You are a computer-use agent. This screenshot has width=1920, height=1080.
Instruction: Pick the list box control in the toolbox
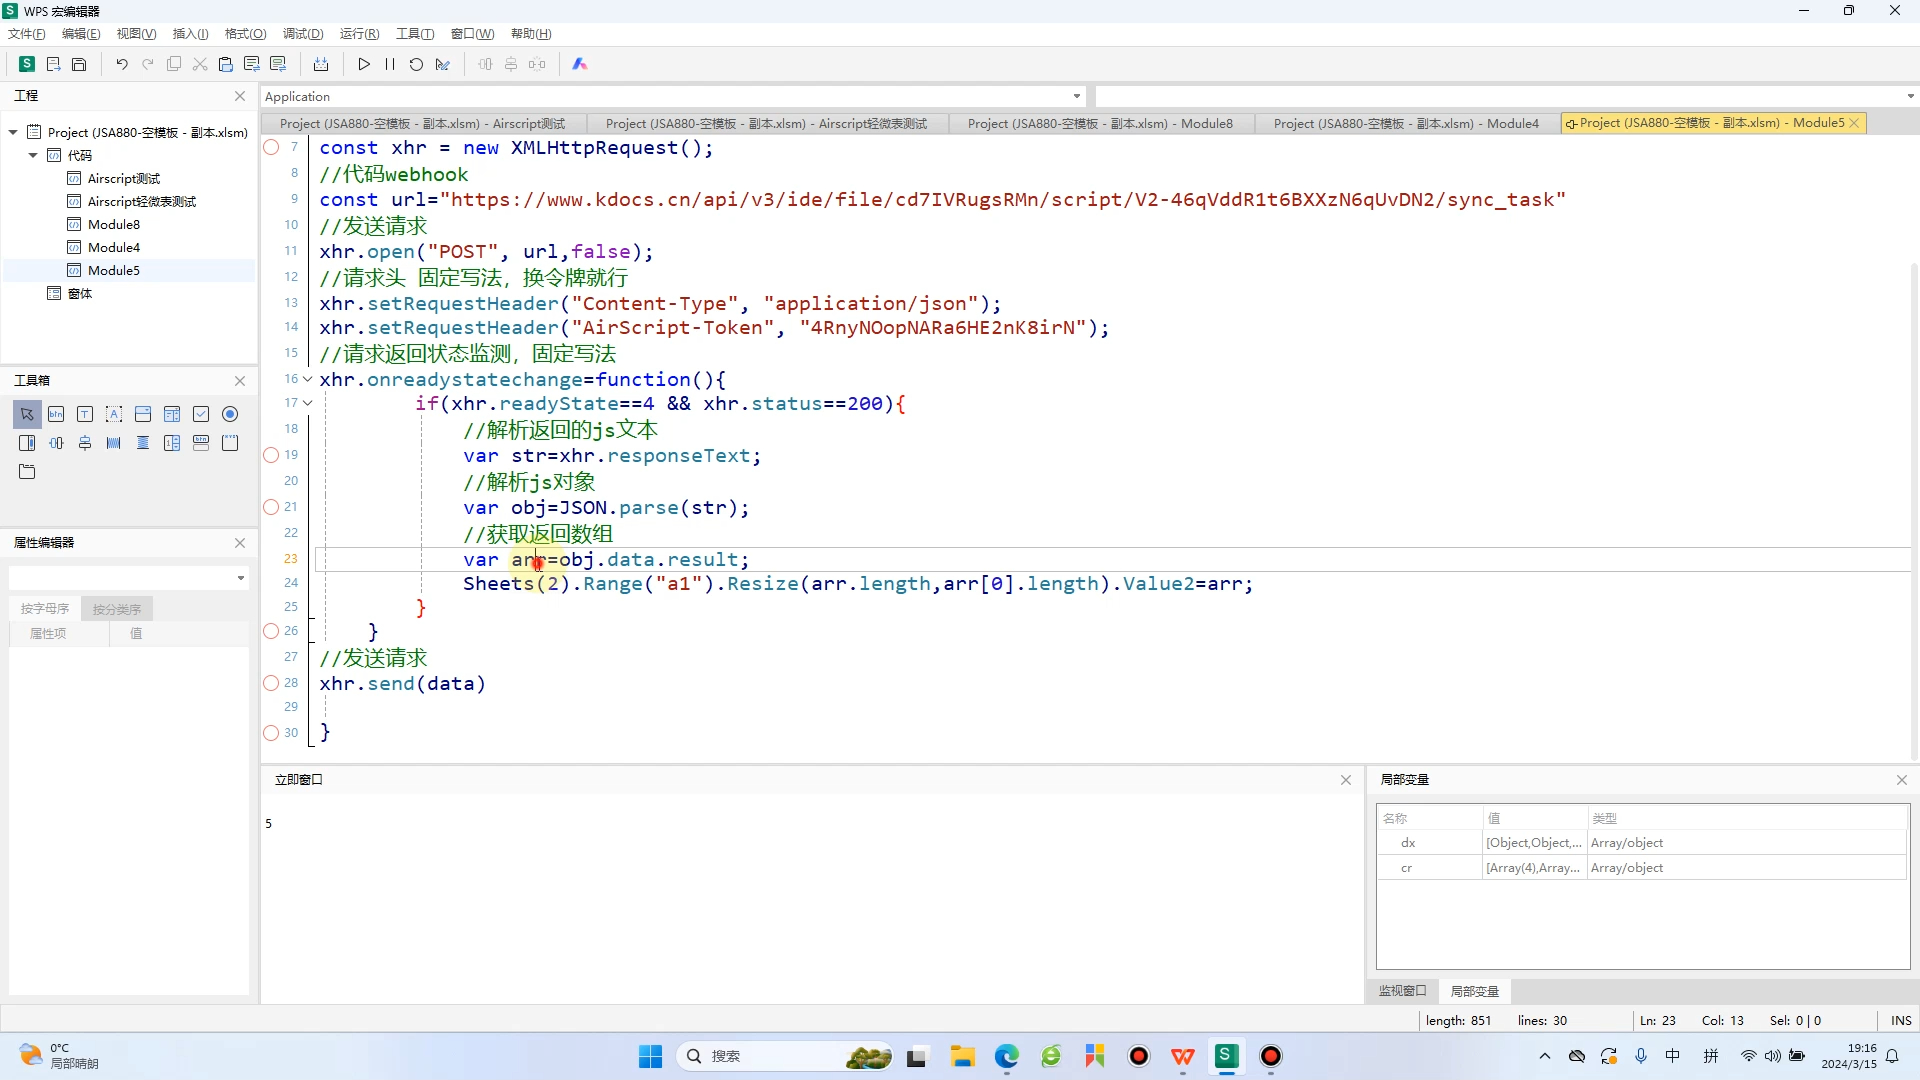[x=172, y=414]
